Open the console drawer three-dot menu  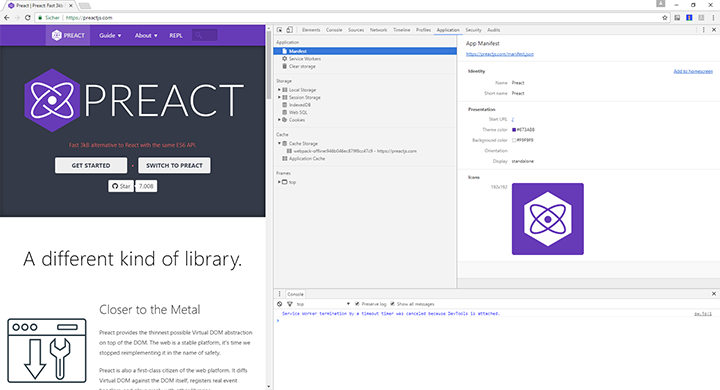tap(279, 294)
